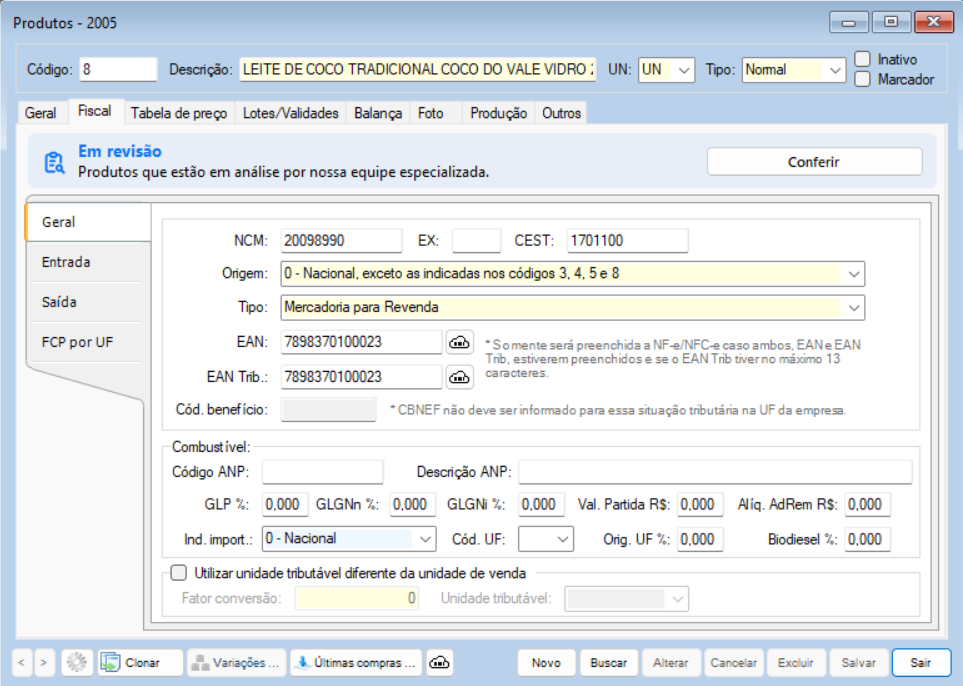
Task: Click the Salvar button
Action: pyautogui.click(x=859, y=663)
